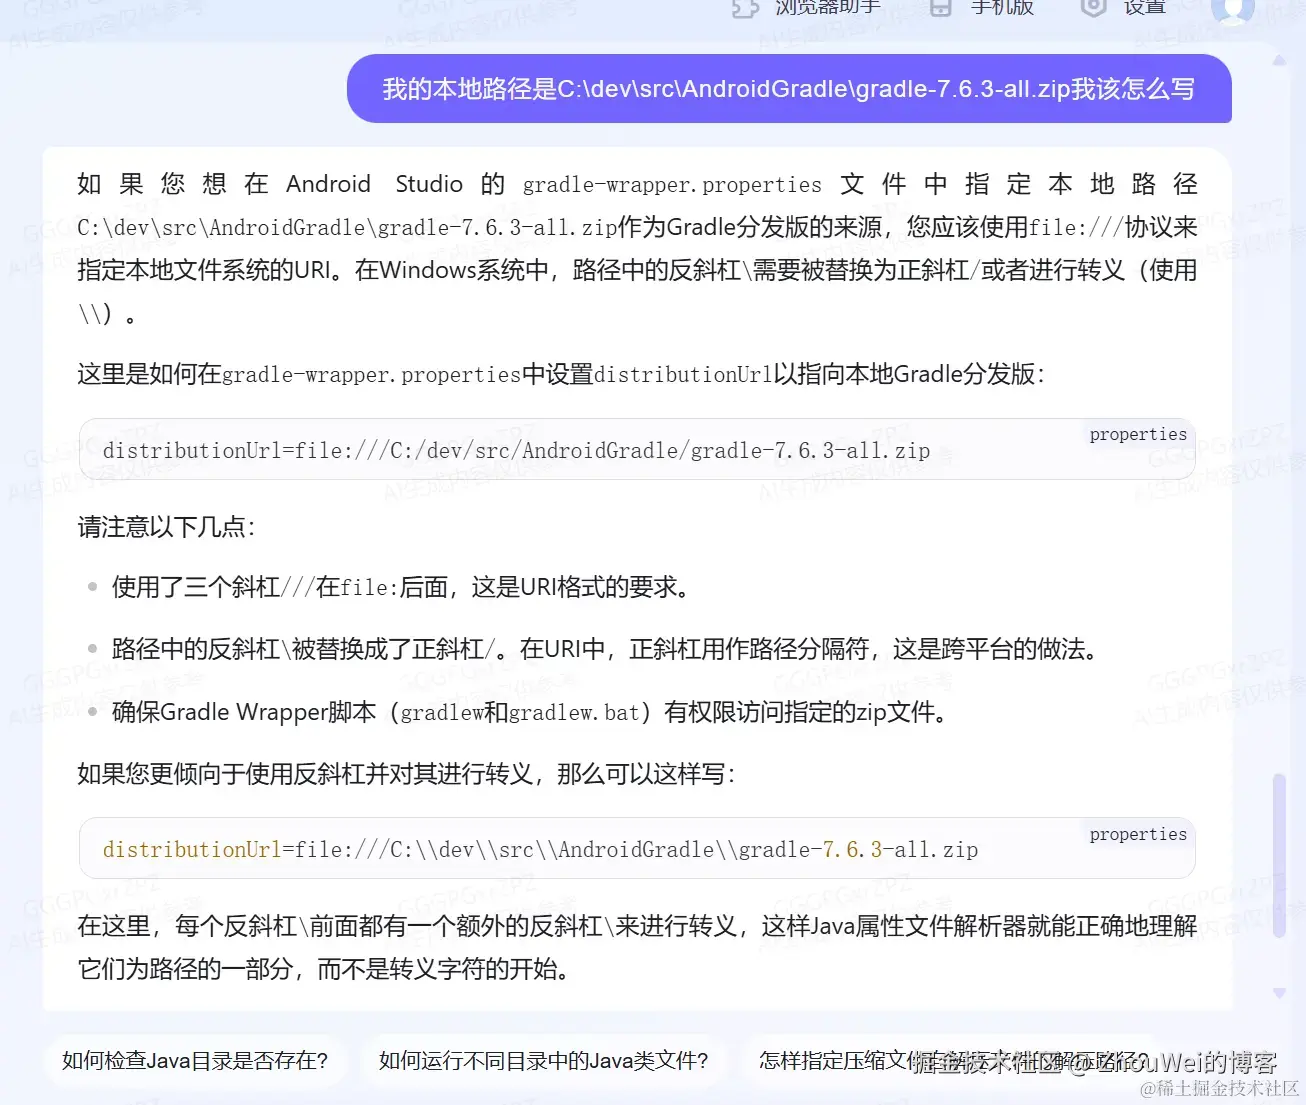Select the 如何检查Java目录是否存在 suggestion
Image resolution: width=1306 pixels, height=1105 pixels.
(196, 1061)
